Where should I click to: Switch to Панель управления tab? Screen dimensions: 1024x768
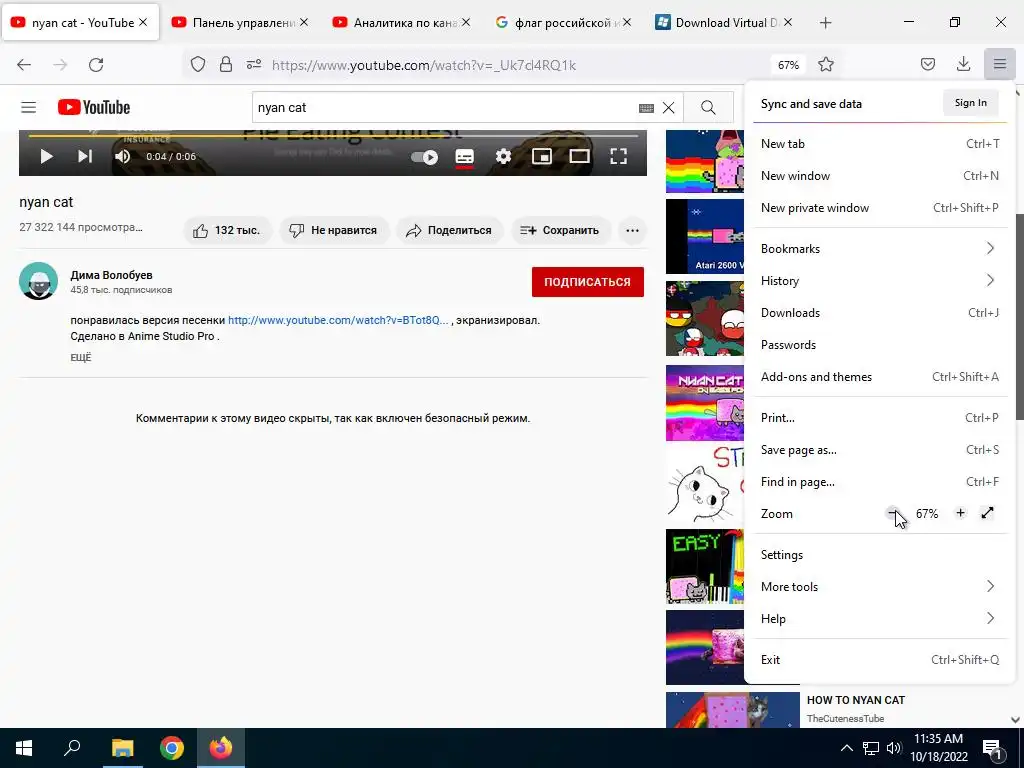pyautogui.click(x=240, y=23)
